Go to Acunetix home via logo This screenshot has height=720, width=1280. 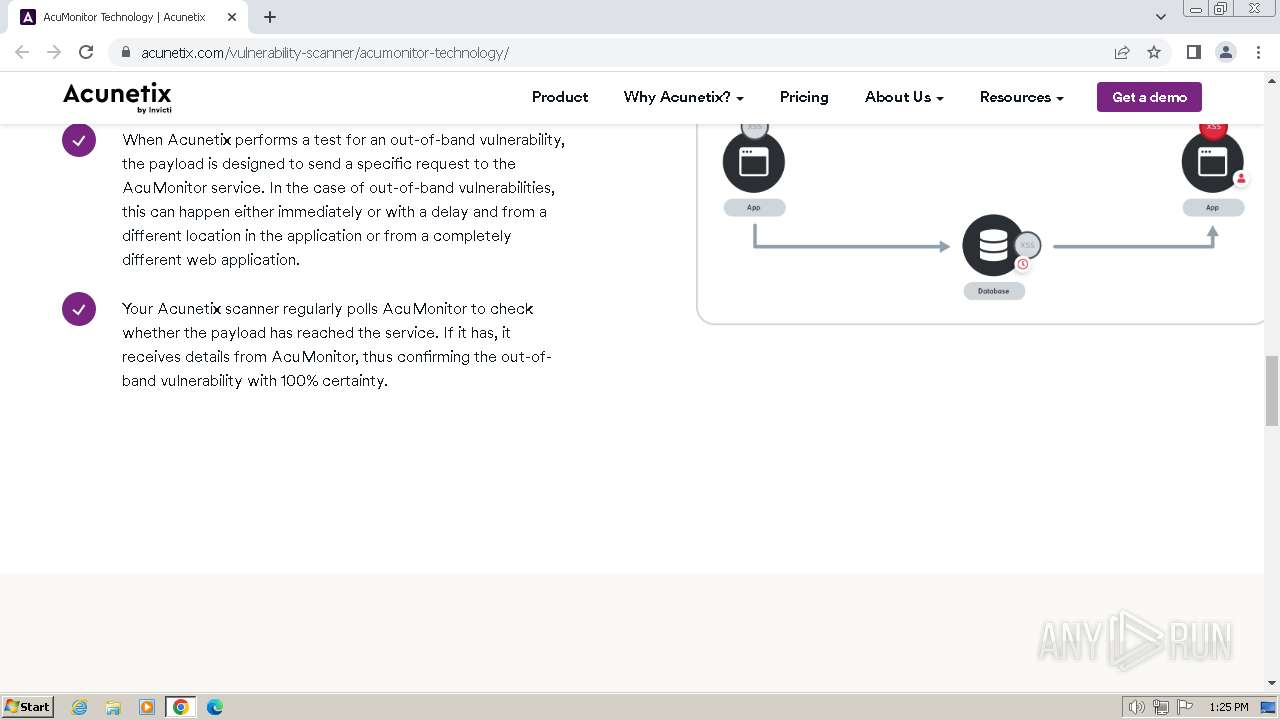click(118, 97)
